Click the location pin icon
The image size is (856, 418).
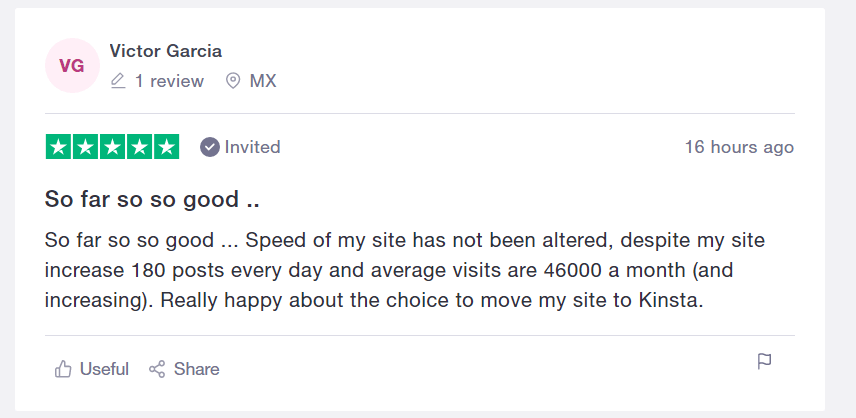(233, 81)
